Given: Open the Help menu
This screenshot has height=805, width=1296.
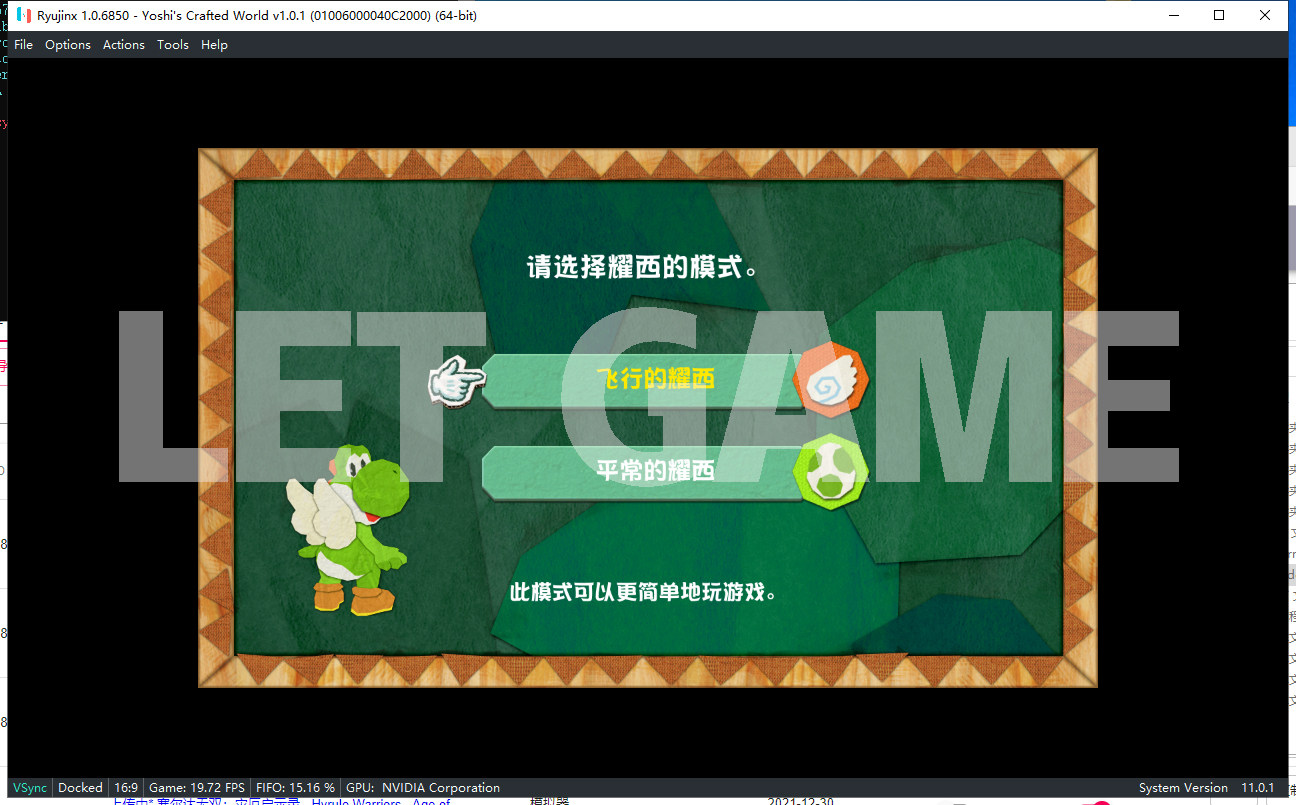Looking at the screenshot, I should [214, 45].
